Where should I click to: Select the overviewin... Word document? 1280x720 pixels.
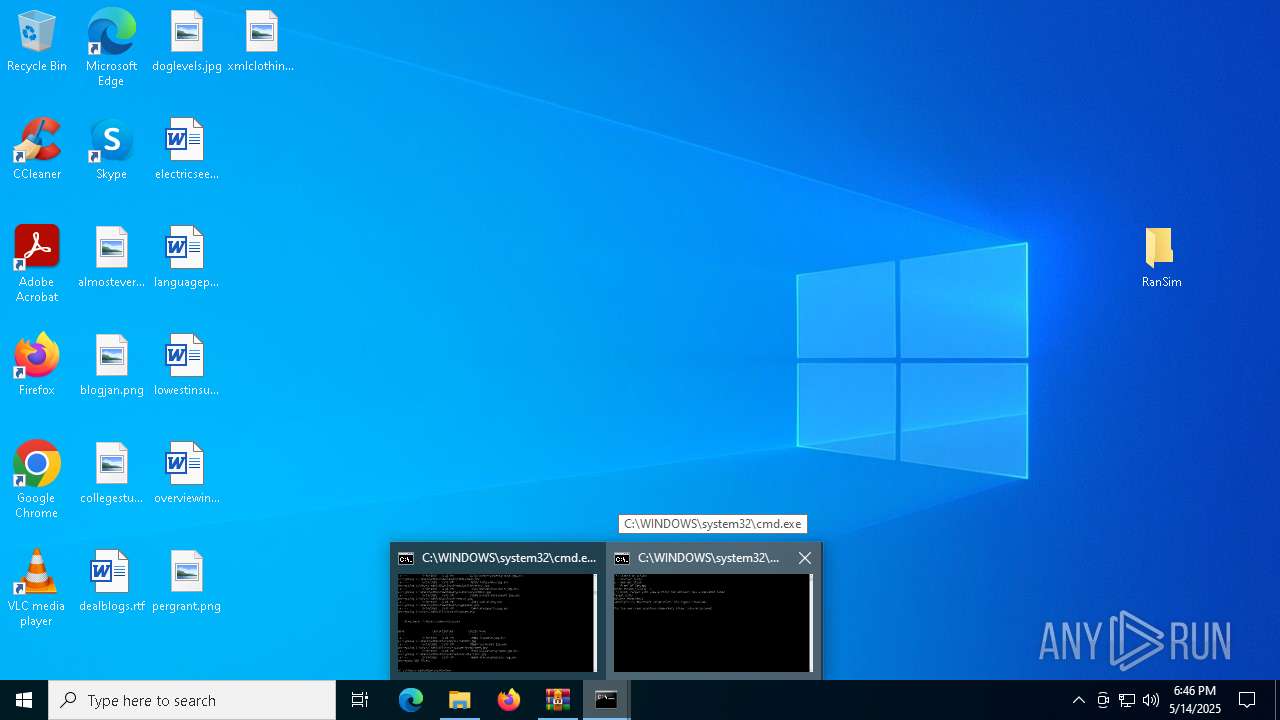click(187, 474)
